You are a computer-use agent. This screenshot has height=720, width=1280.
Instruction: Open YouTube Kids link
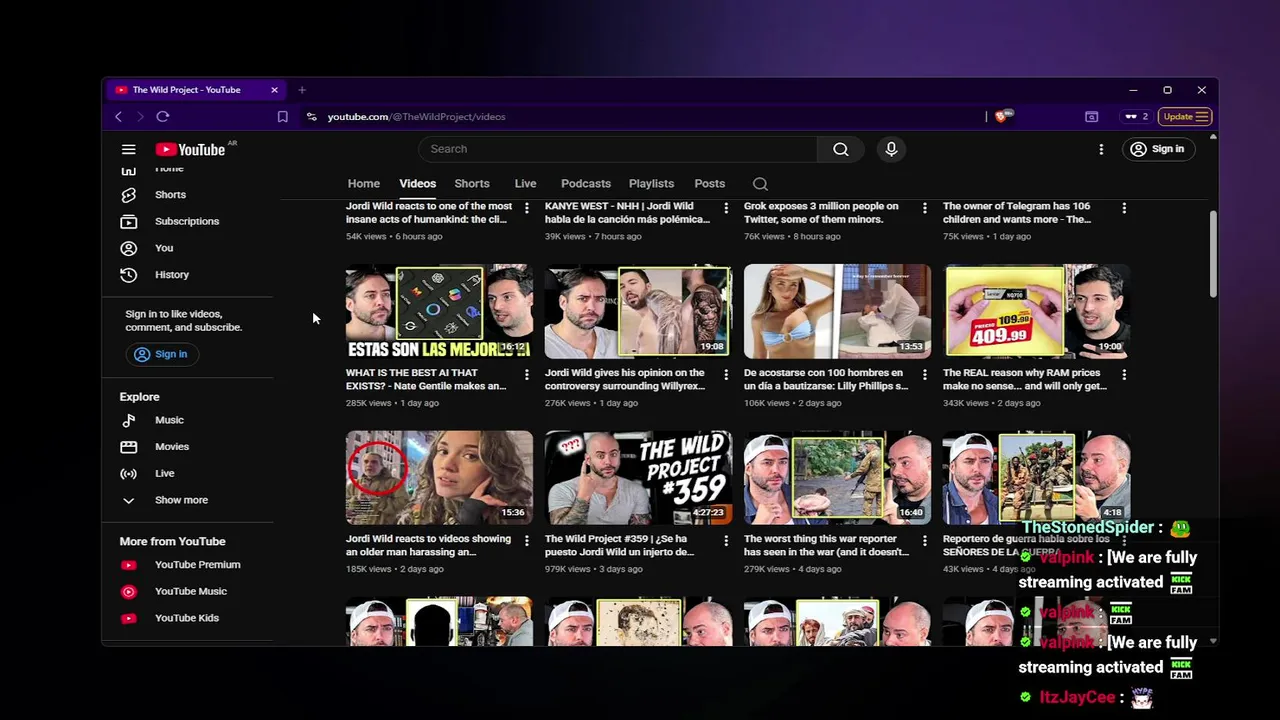pos(186,618)
